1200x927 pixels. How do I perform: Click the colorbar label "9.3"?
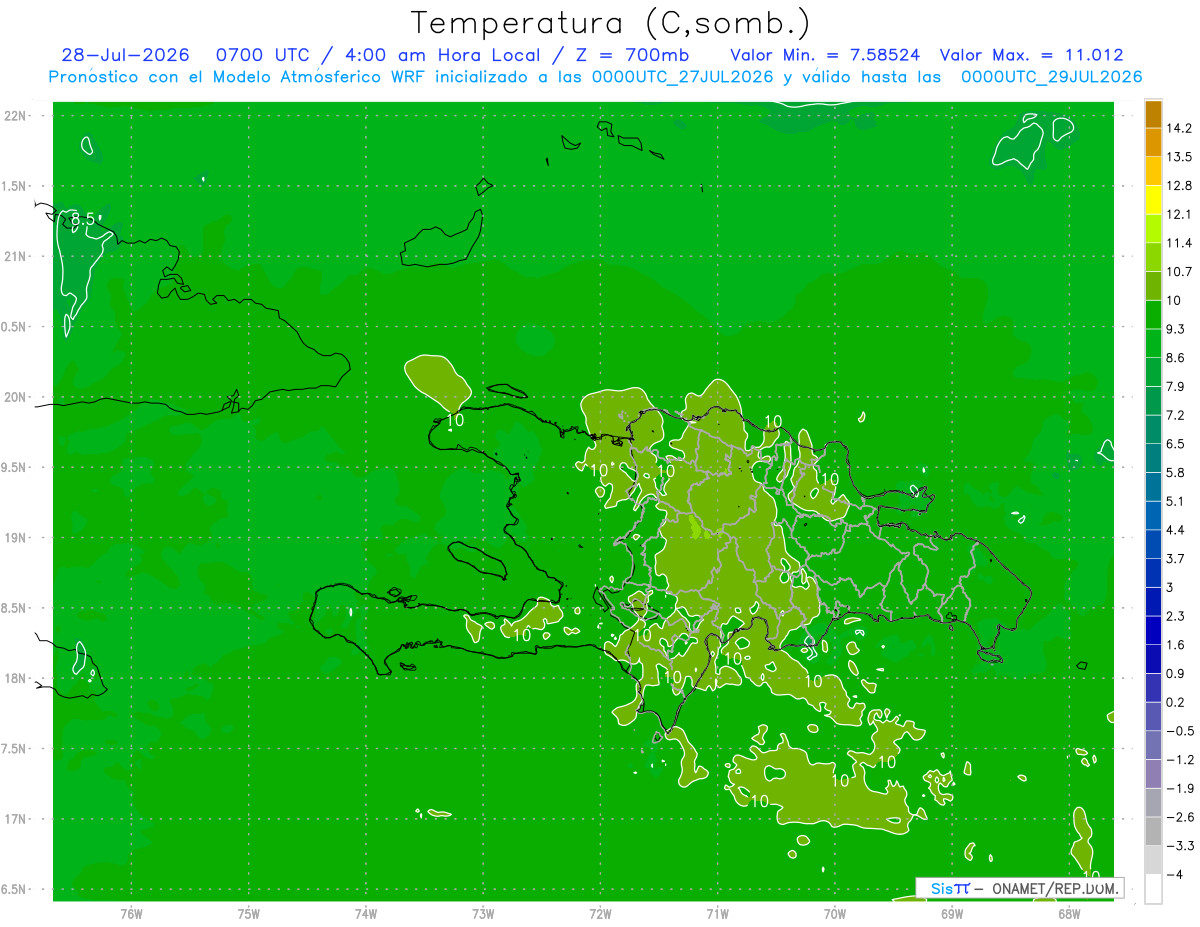point(1175,329)
